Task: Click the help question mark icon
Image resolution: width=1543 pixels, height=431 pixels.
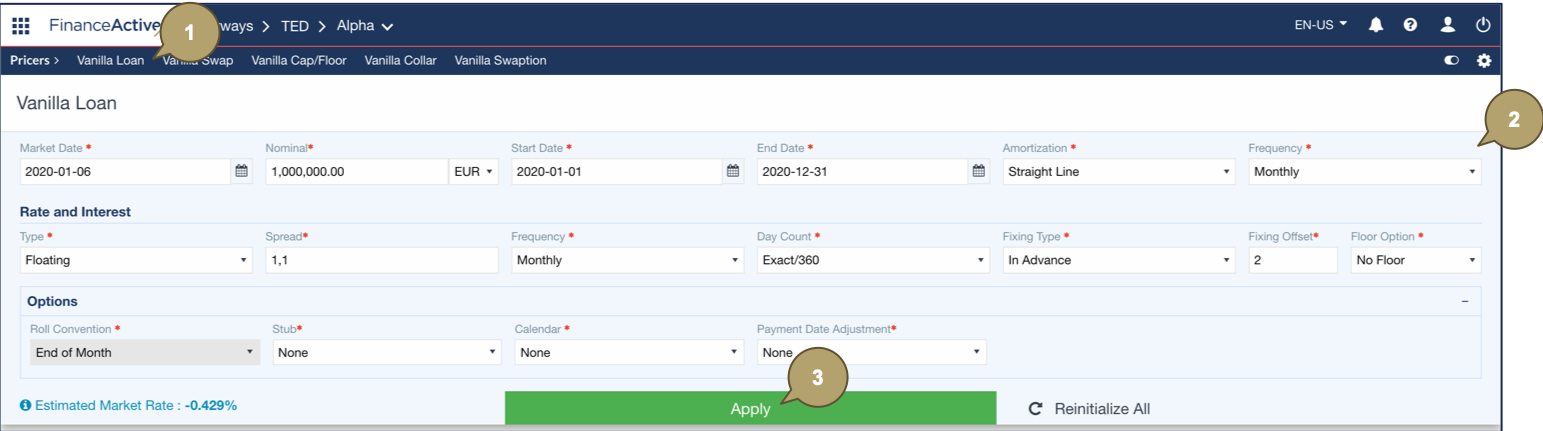Action: (x=1410, y=25)
